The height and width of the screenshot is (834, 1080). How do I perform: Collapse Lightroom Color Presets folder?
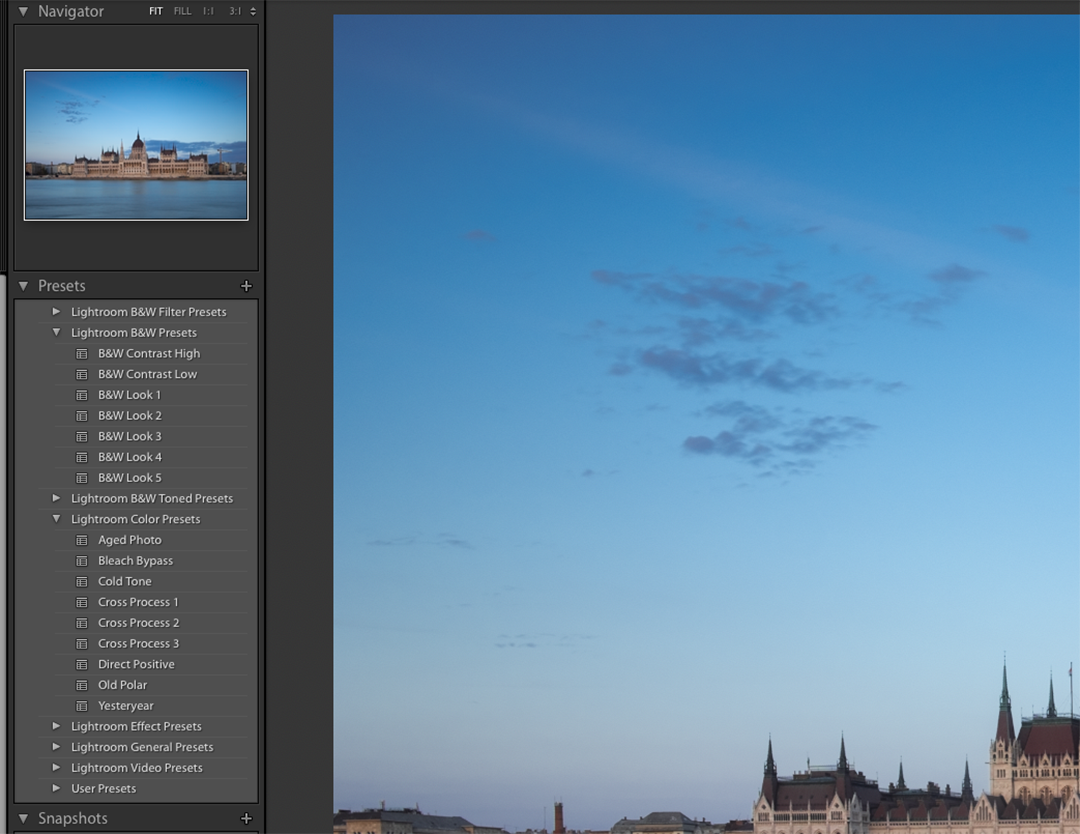pyautogui.click(x=56, y=519)
